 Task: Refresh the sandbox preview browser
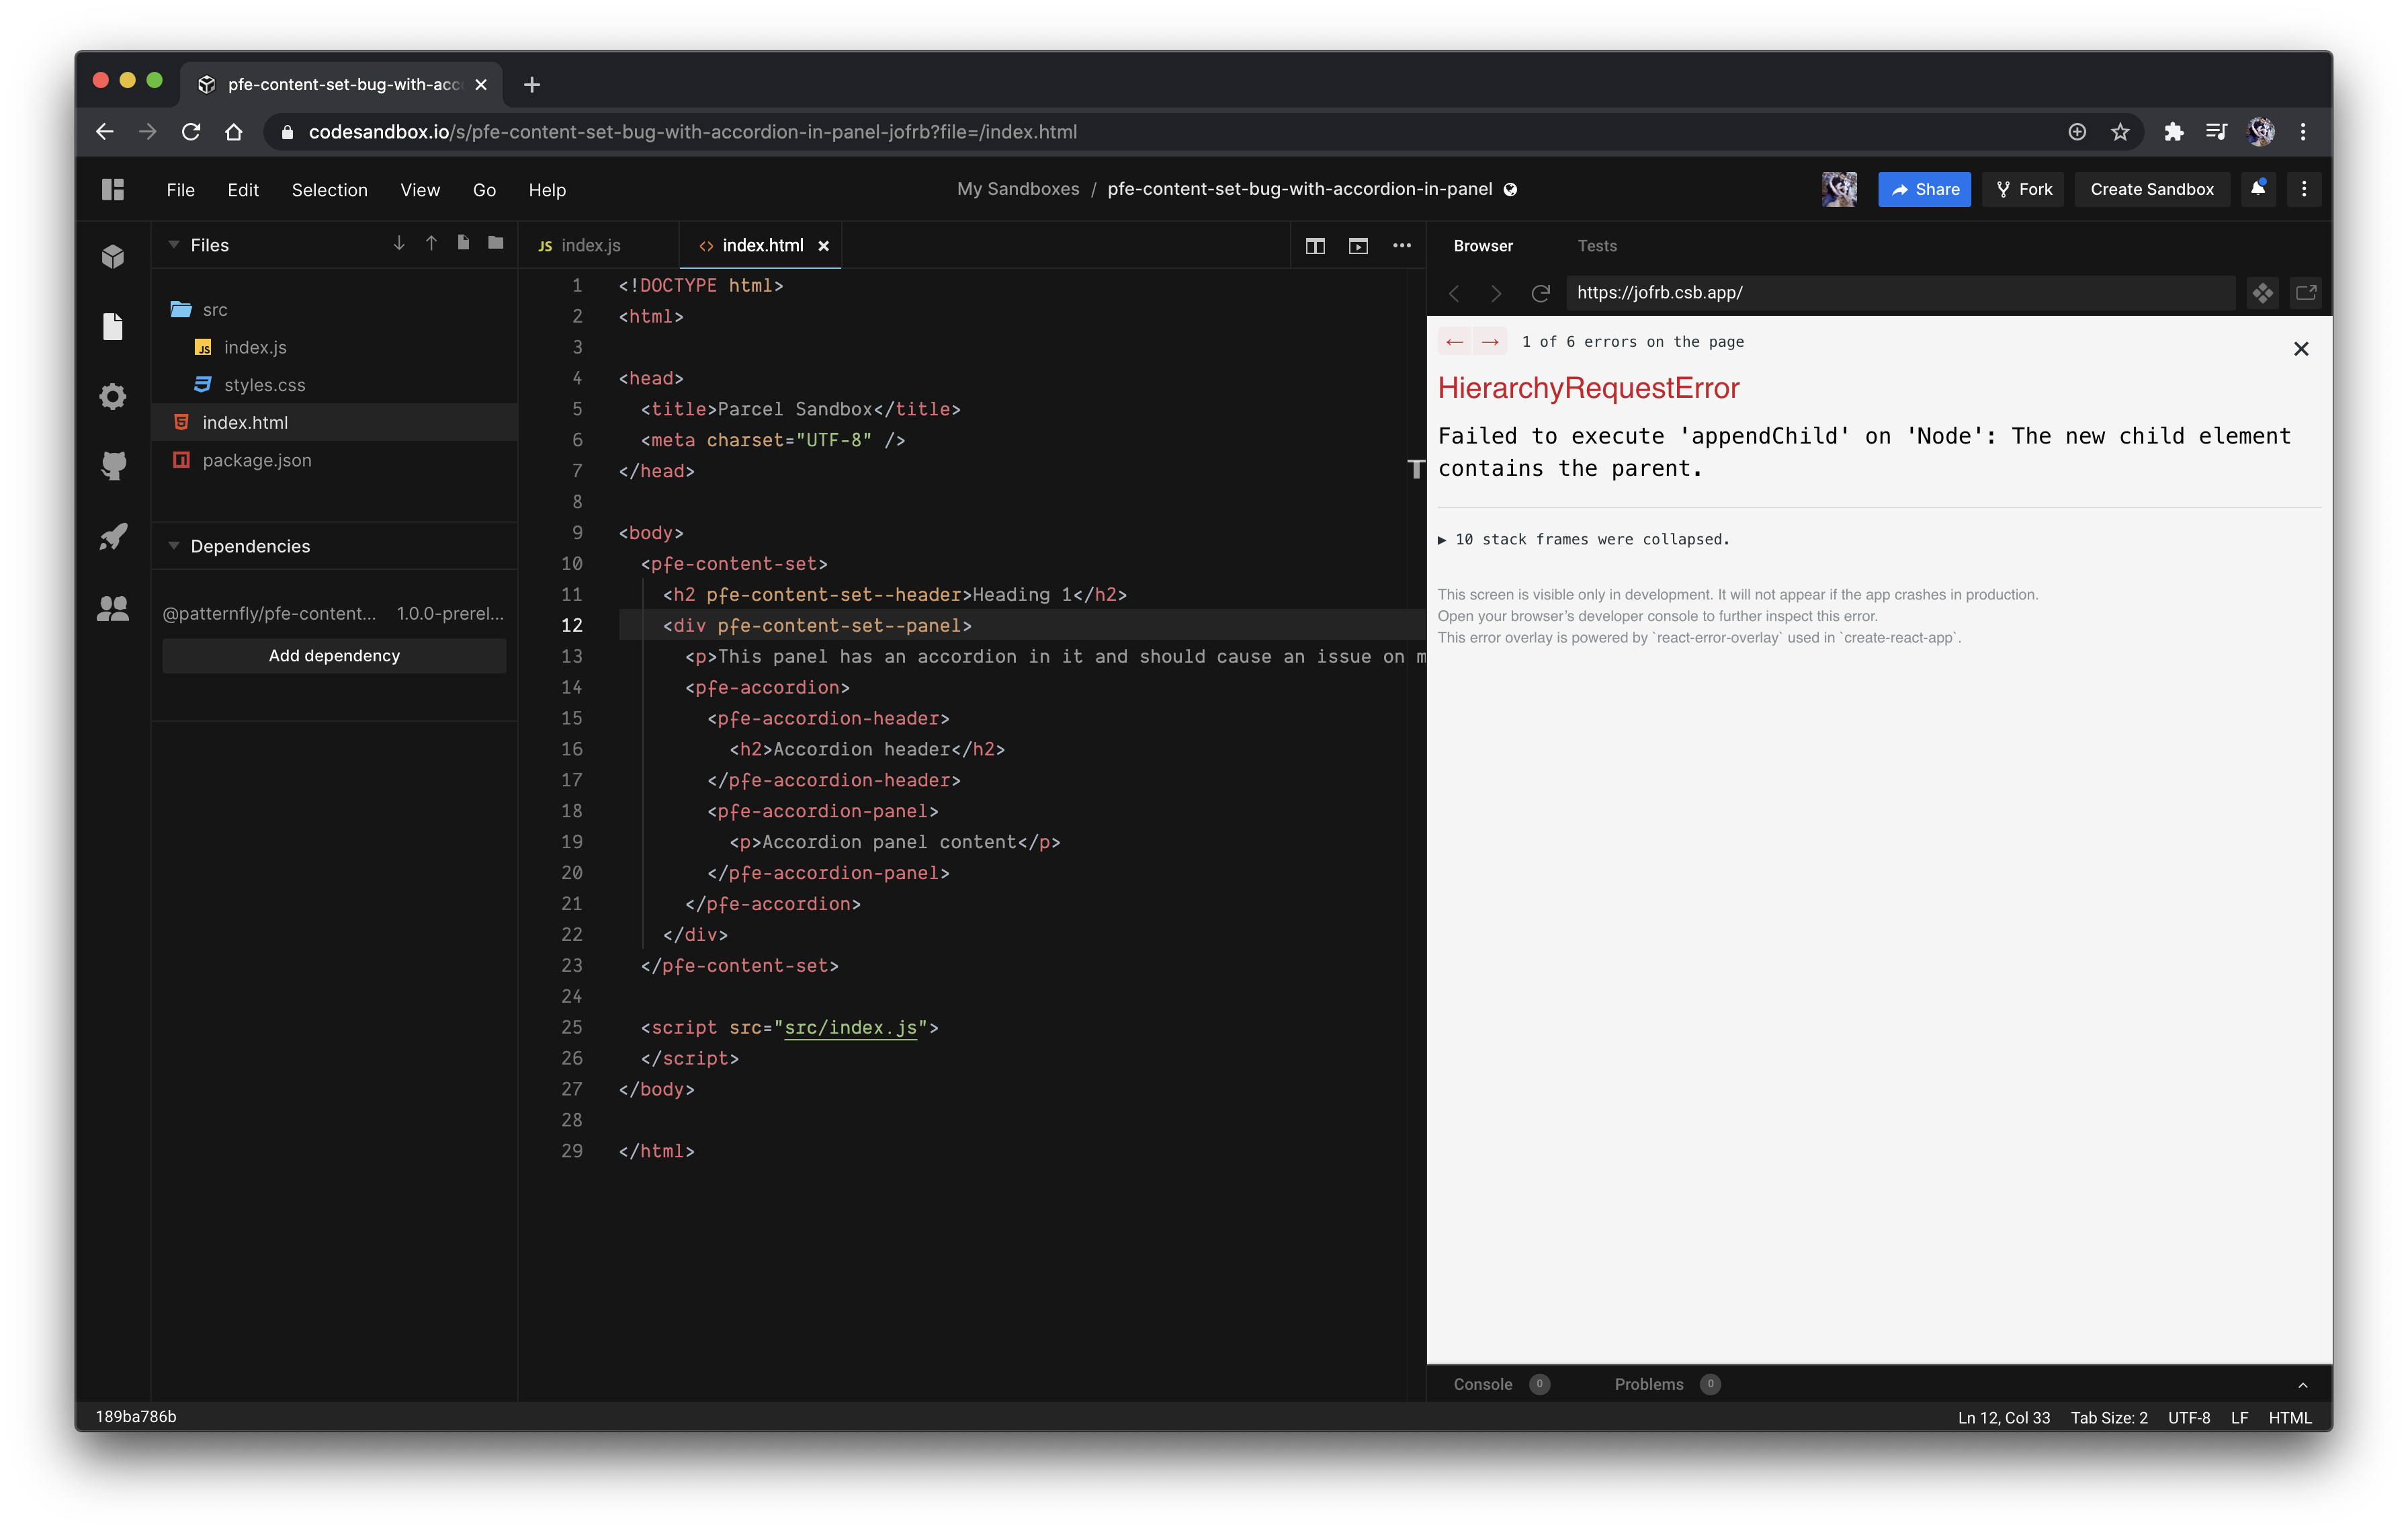point(1540,293)
